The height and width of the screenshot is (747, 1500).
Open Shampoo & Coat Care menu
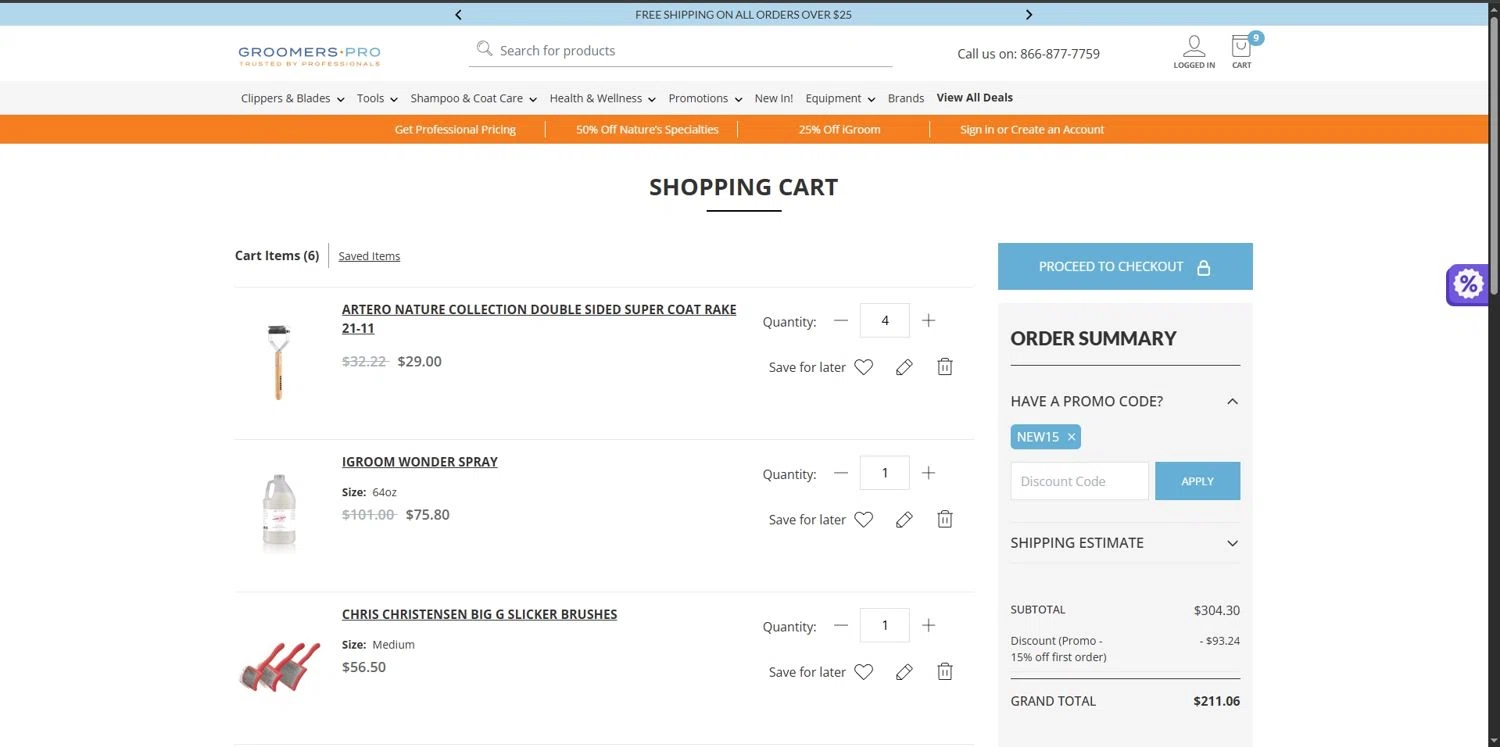coord(473,98)
